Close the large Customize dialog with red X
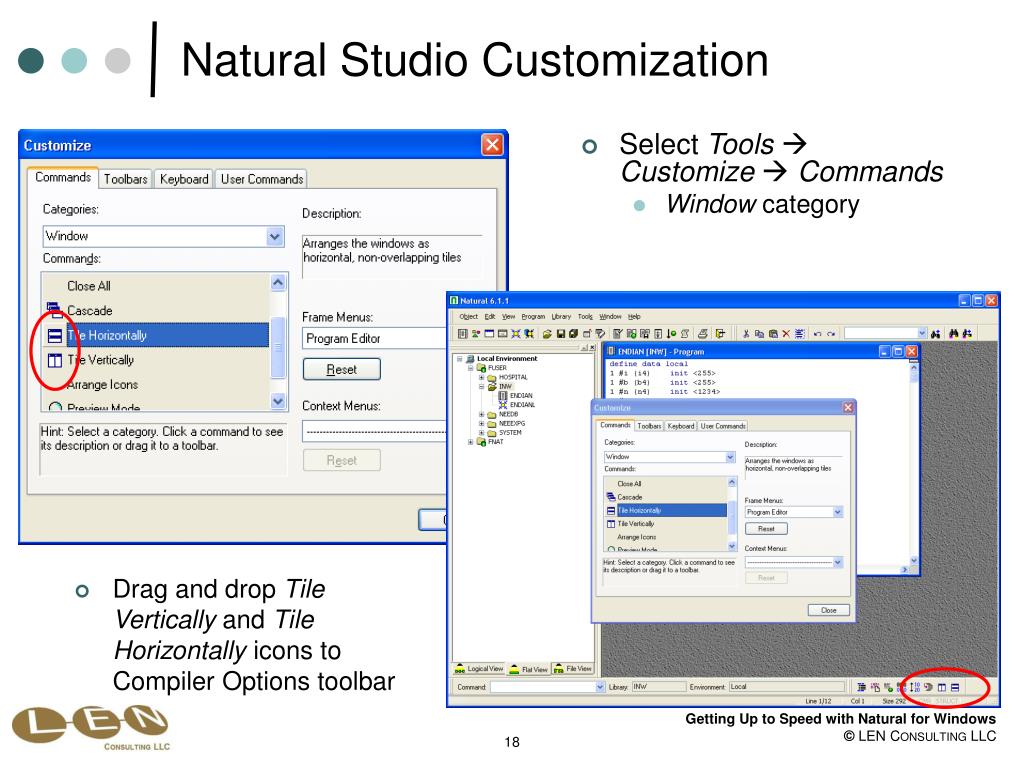The height and width of the screenshot is (768, 1024). point(492,144)
